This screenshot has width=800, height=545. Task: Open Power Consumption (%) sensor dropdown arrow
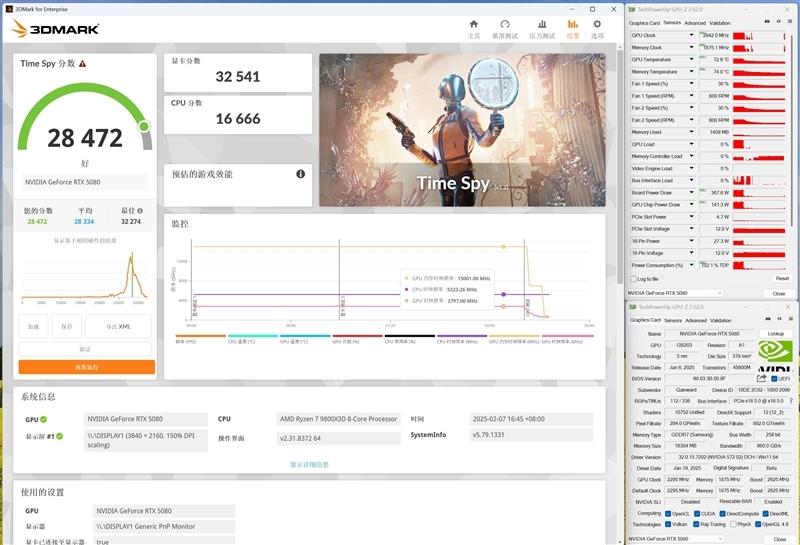point(691,265)
